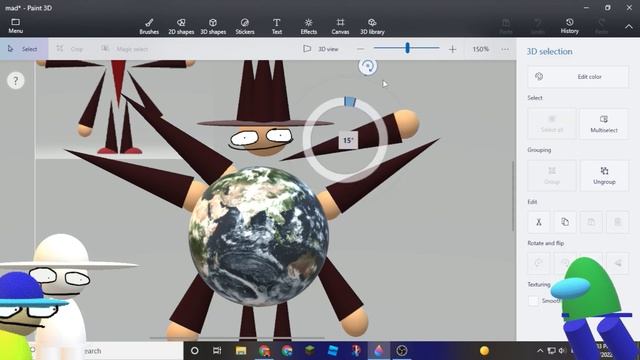Viewport: 640px width, 360px height.
Task: Open OBS Studio from taskbar
Action: (x=402, y=351)
